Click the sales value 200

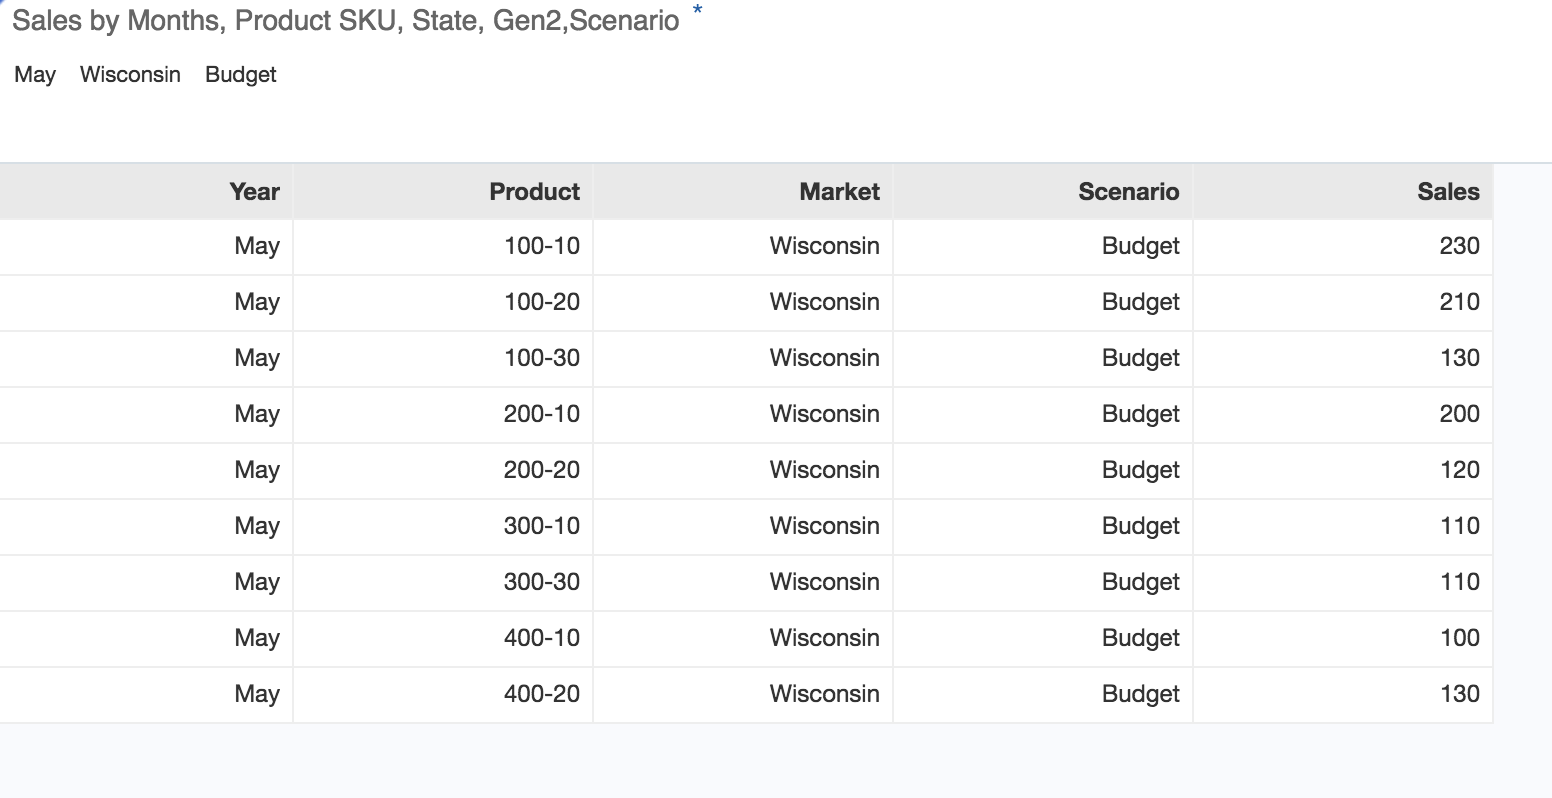pos(1459,414)
